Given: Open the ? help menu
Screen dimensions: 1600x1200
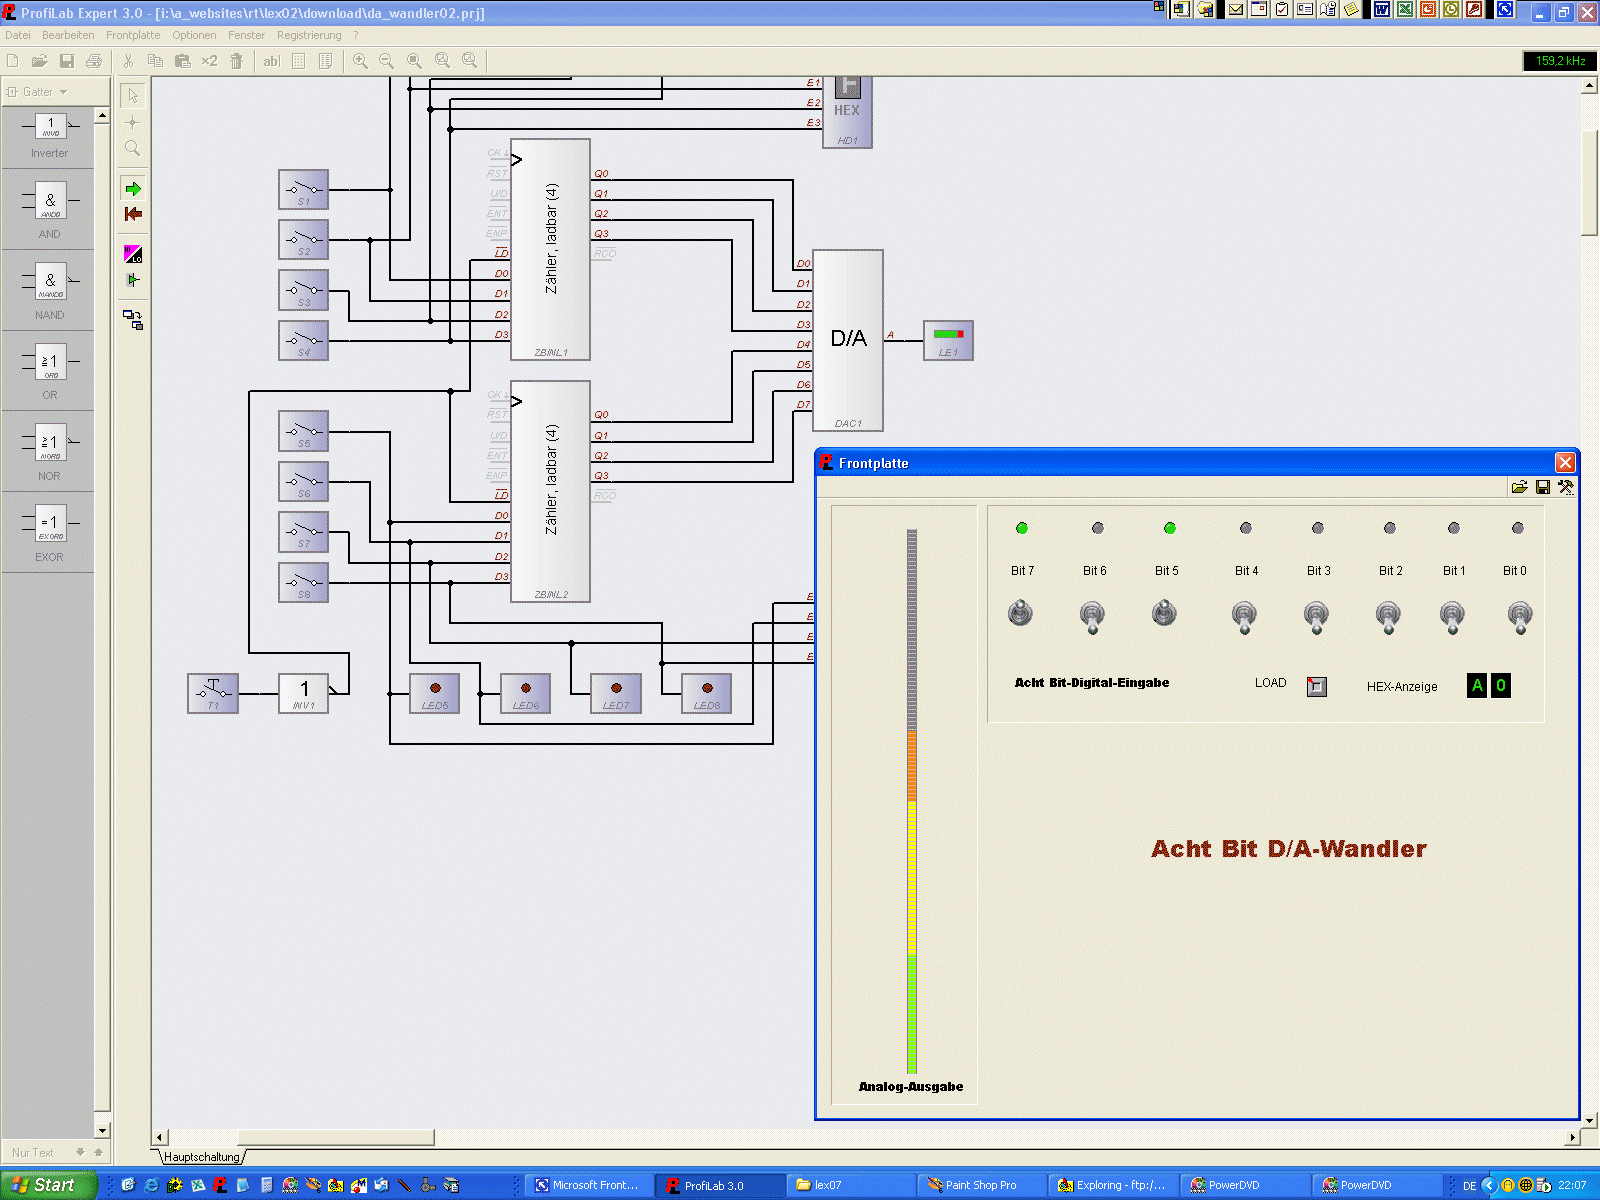Looking at the screenshot, I should [355, 35].
